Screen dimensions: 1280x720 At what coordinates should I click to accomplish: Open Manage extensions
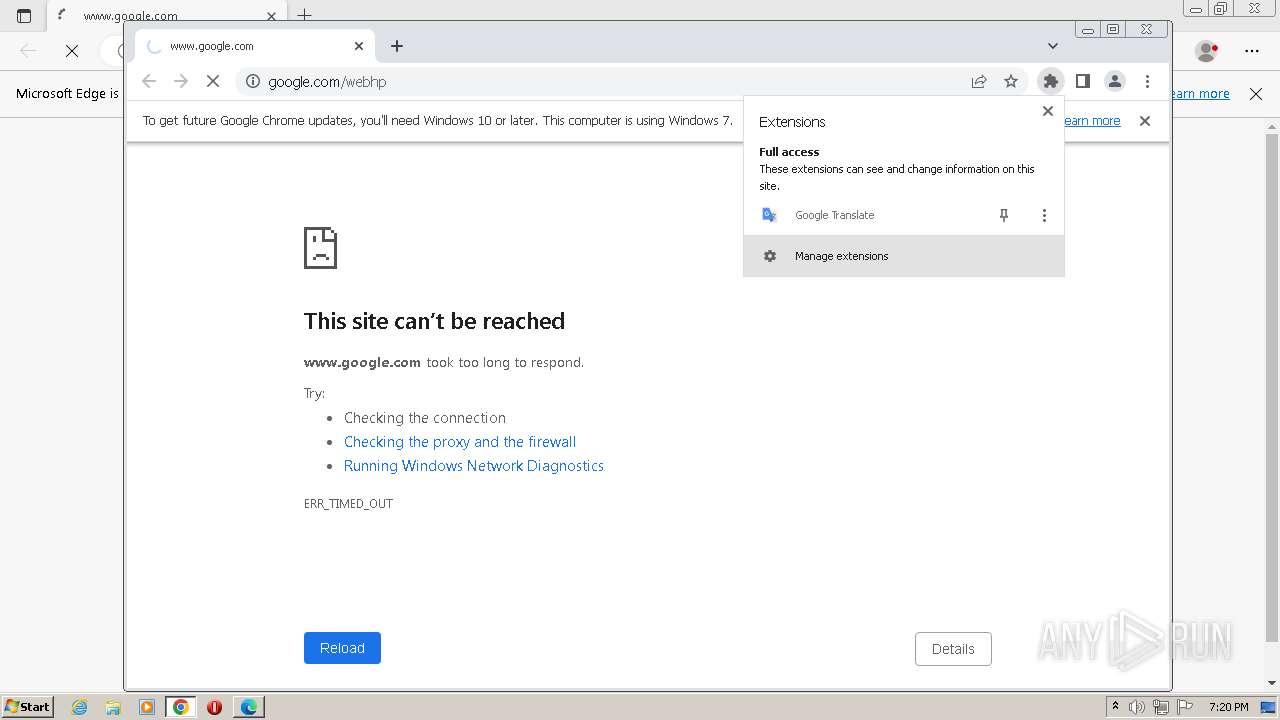coord(904,256)
